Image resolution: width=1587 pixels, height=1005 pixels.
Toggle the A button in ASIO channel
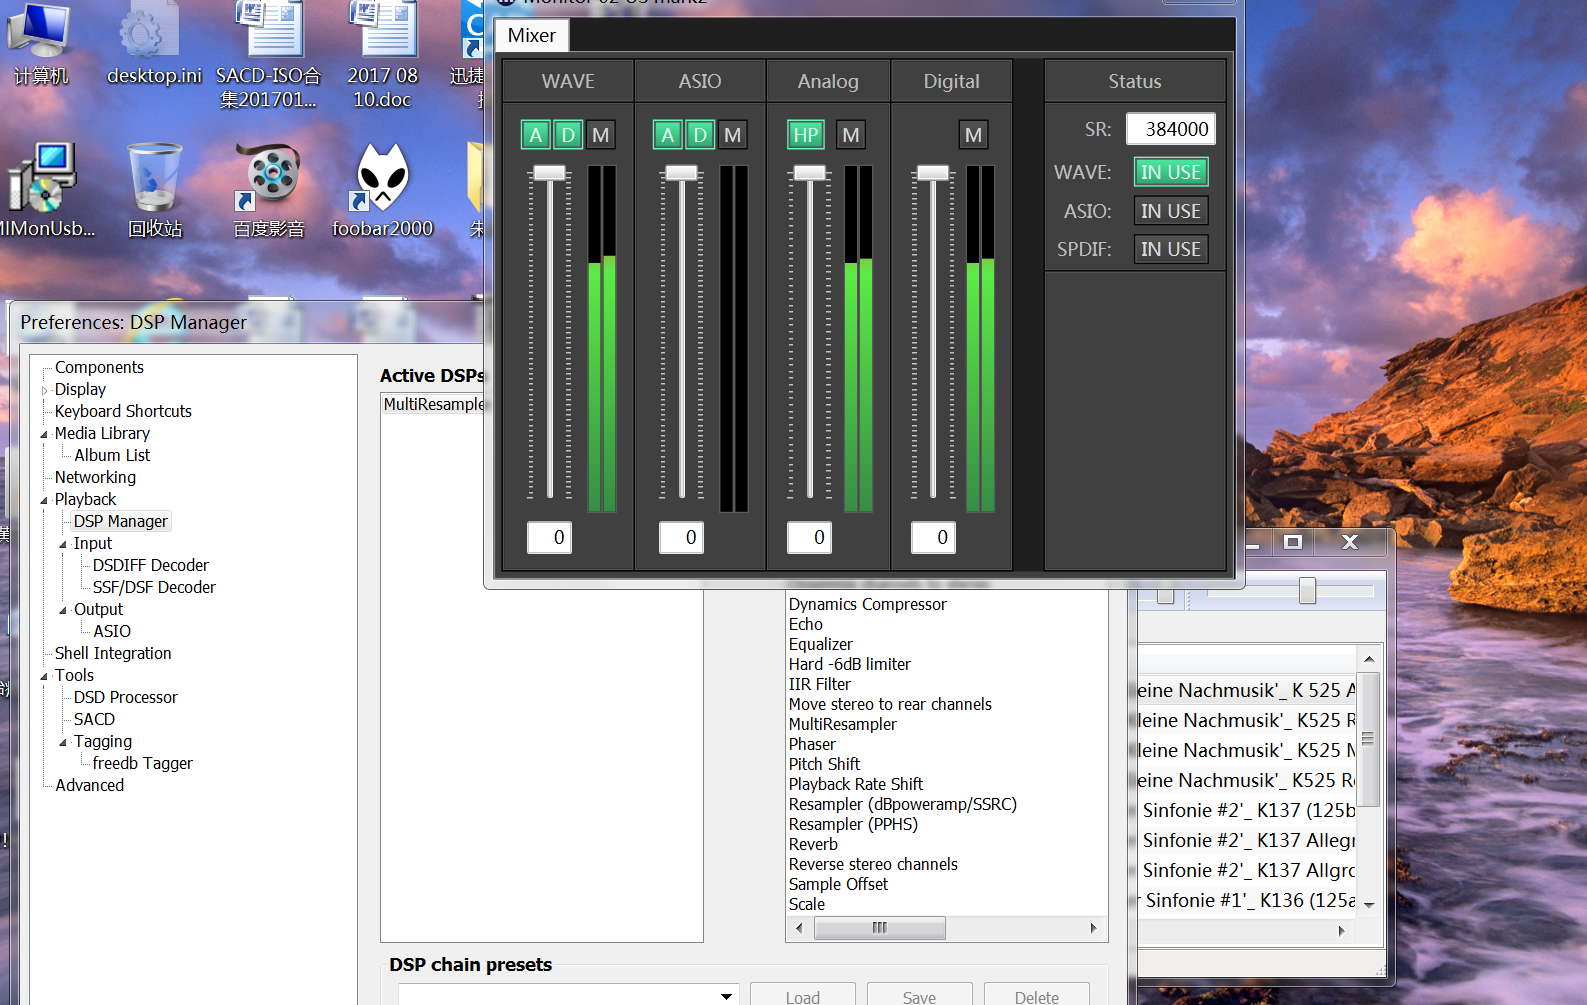668,135
